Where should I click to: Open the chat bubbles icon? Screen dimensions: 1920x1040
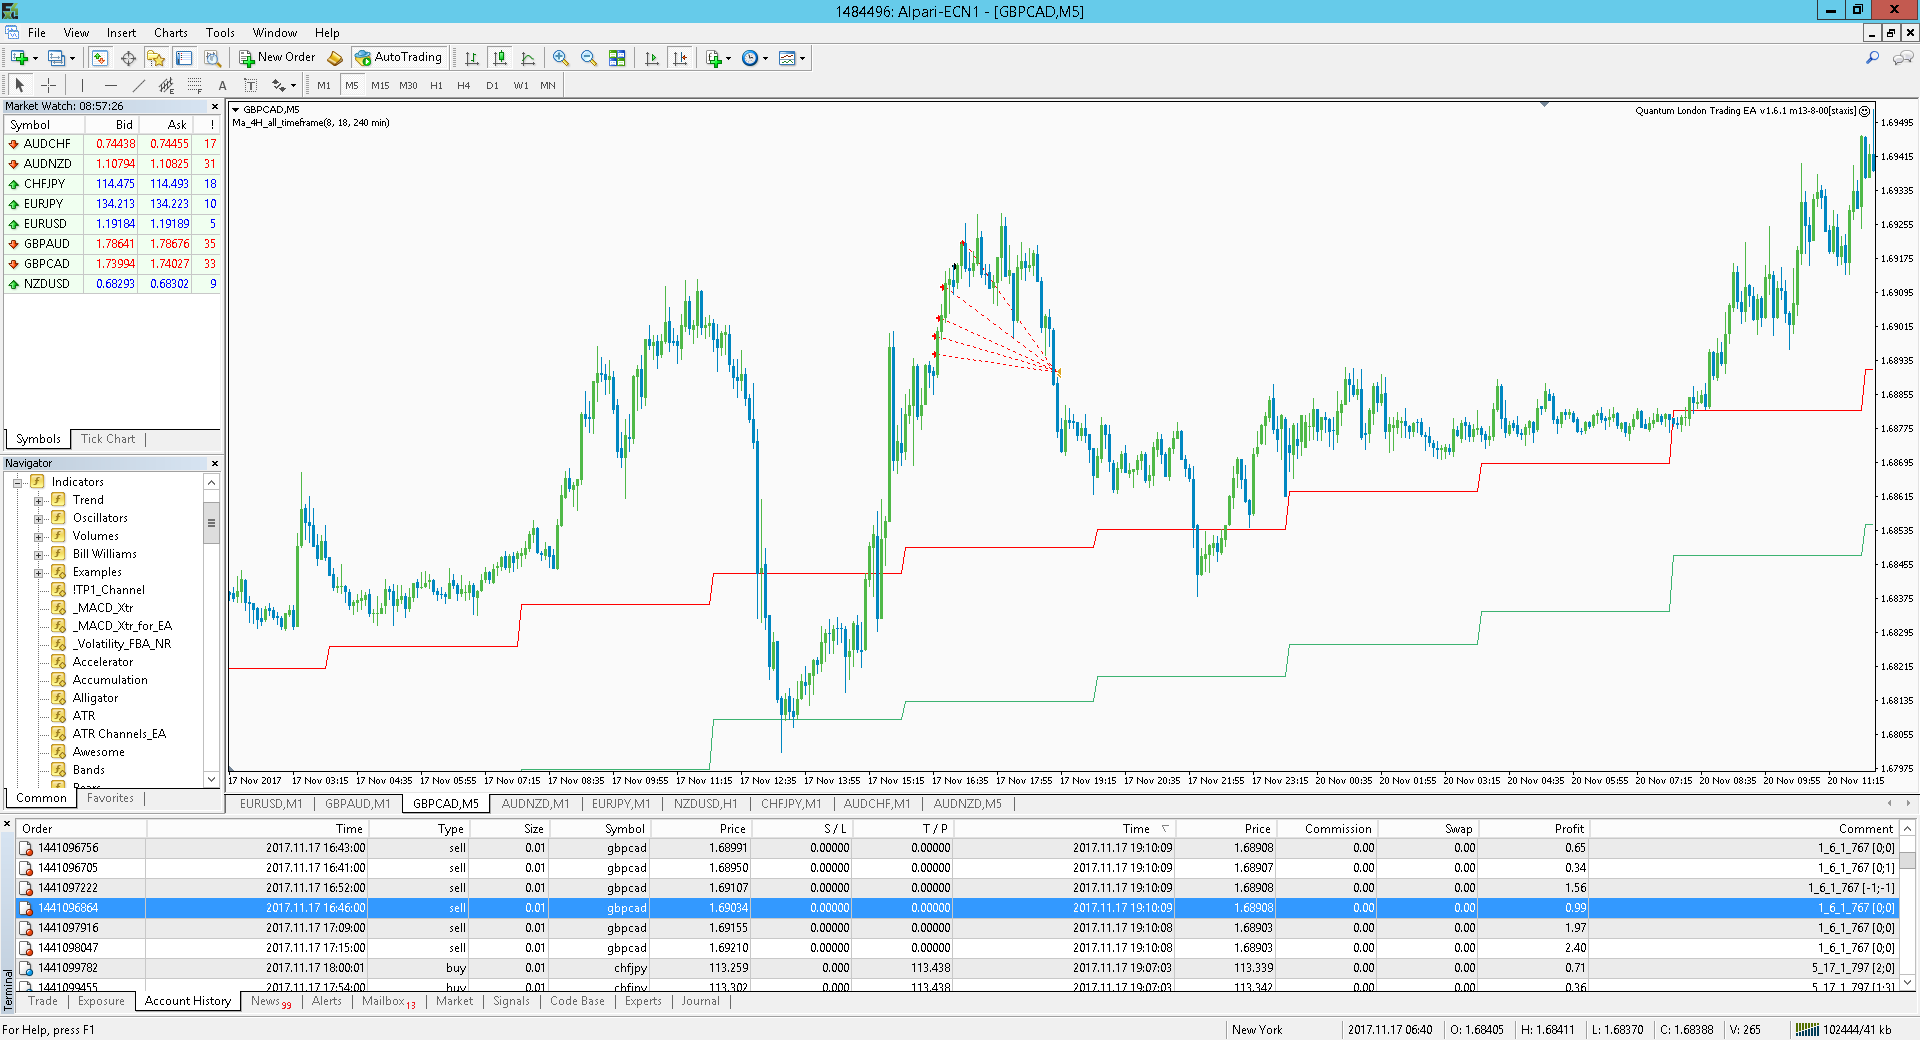tap(1903, 58)
